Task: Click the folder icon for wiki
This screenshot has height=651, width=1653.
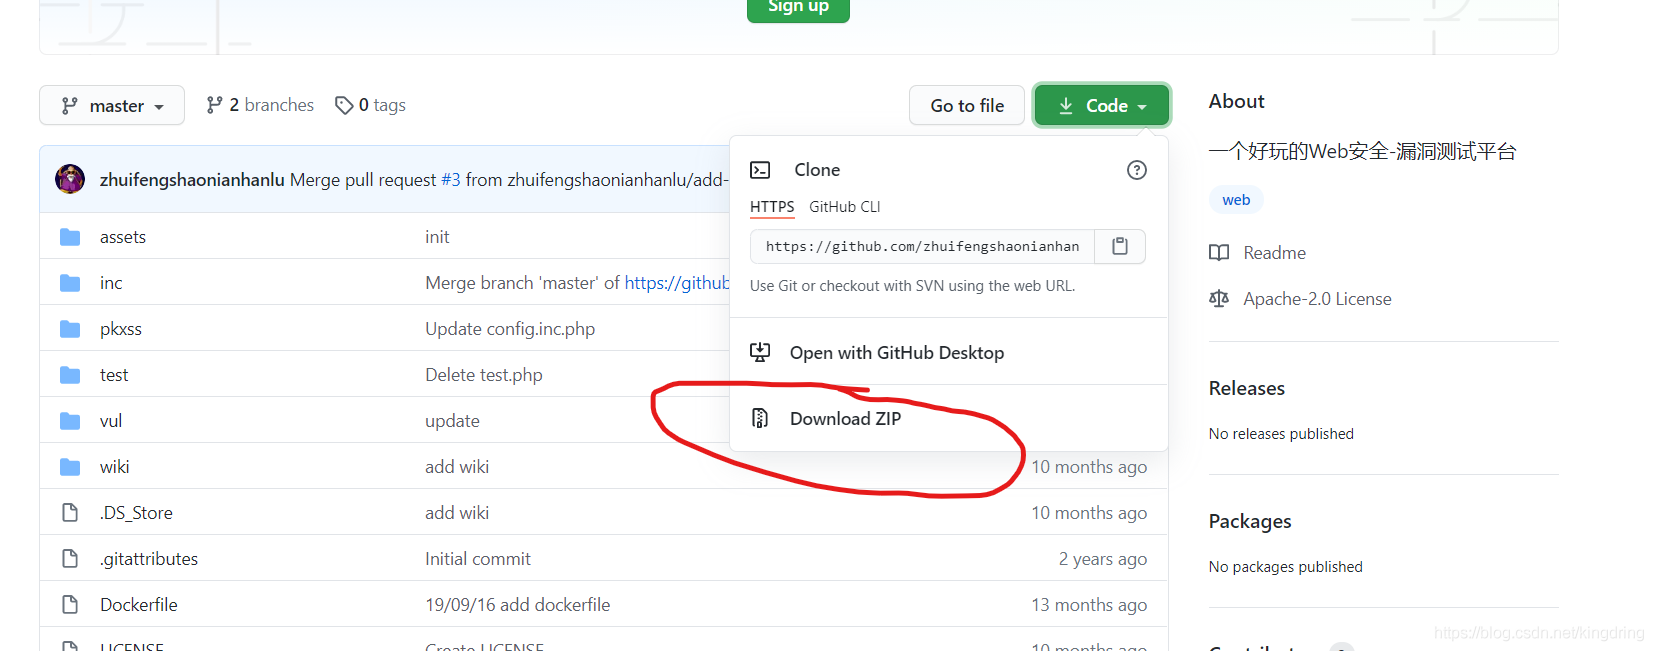Action: click(70, 467)
